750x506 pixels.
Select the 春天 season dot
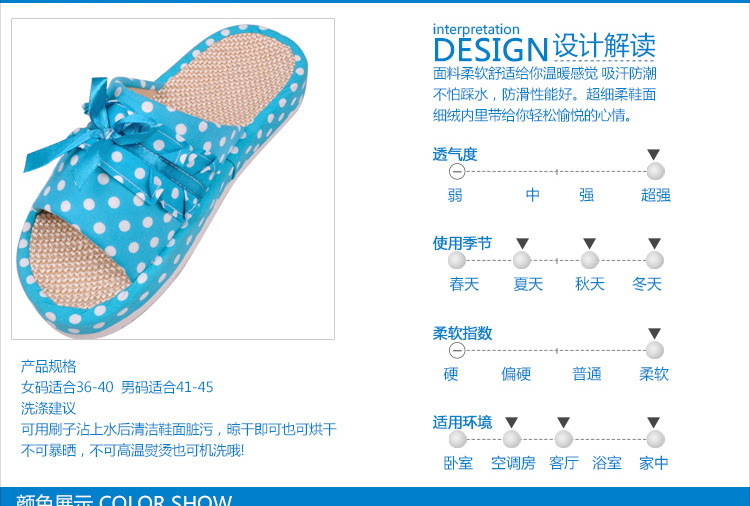click(457, 261)
